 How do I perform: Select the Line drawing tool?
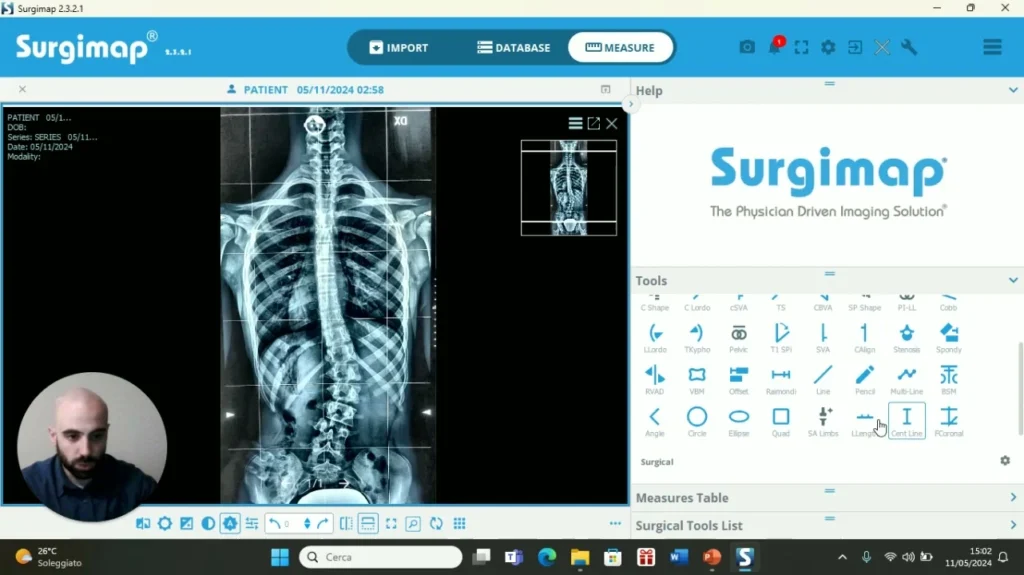tap(823, 380)
